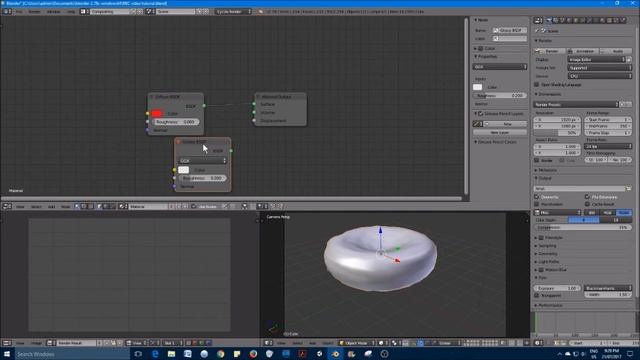Open the Feature Set dropdown
Viewport: 640px width, 360px height.
[600, 68]
